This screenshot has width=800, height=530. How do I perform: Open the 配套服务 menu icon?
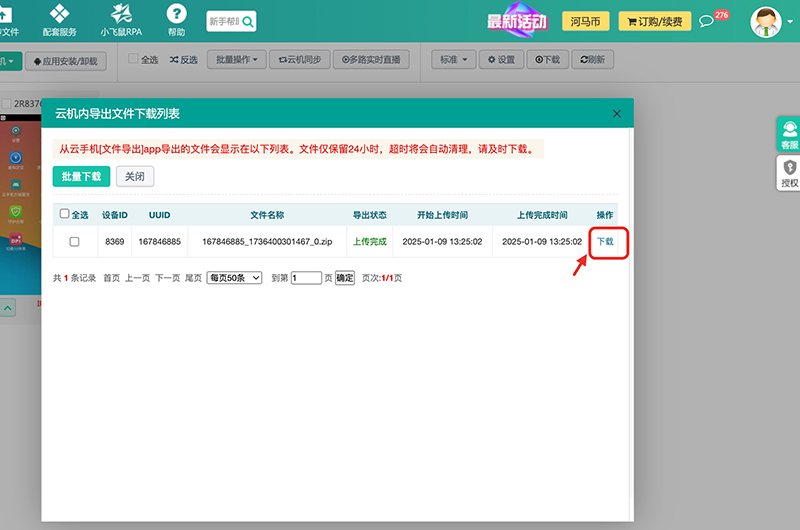point(59,19)
